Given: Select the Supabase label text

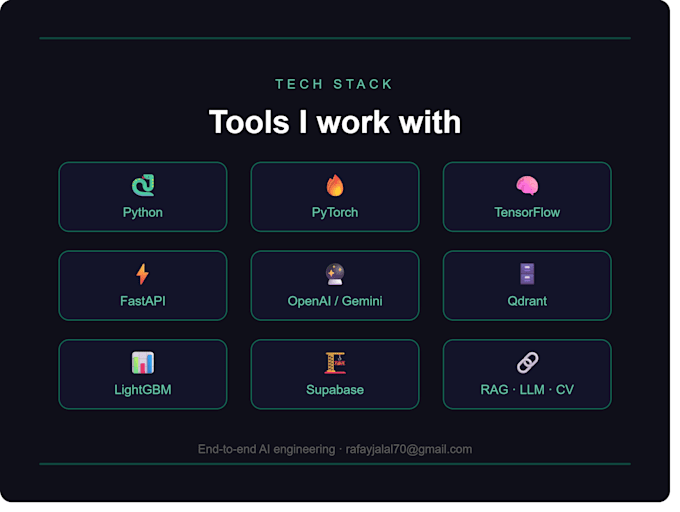Looking at the screenshot, I should click(335, 390).
